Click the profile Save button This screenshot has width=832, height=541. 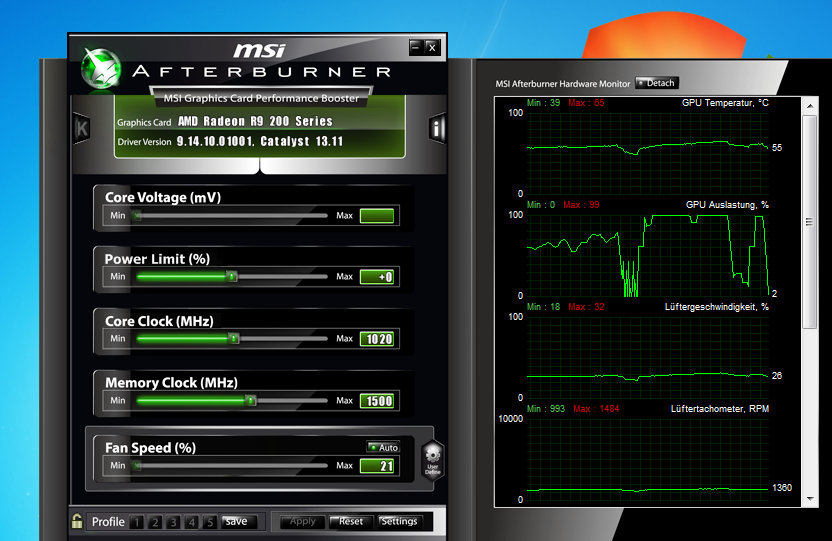pyautogui.click(x=238, y=521)
